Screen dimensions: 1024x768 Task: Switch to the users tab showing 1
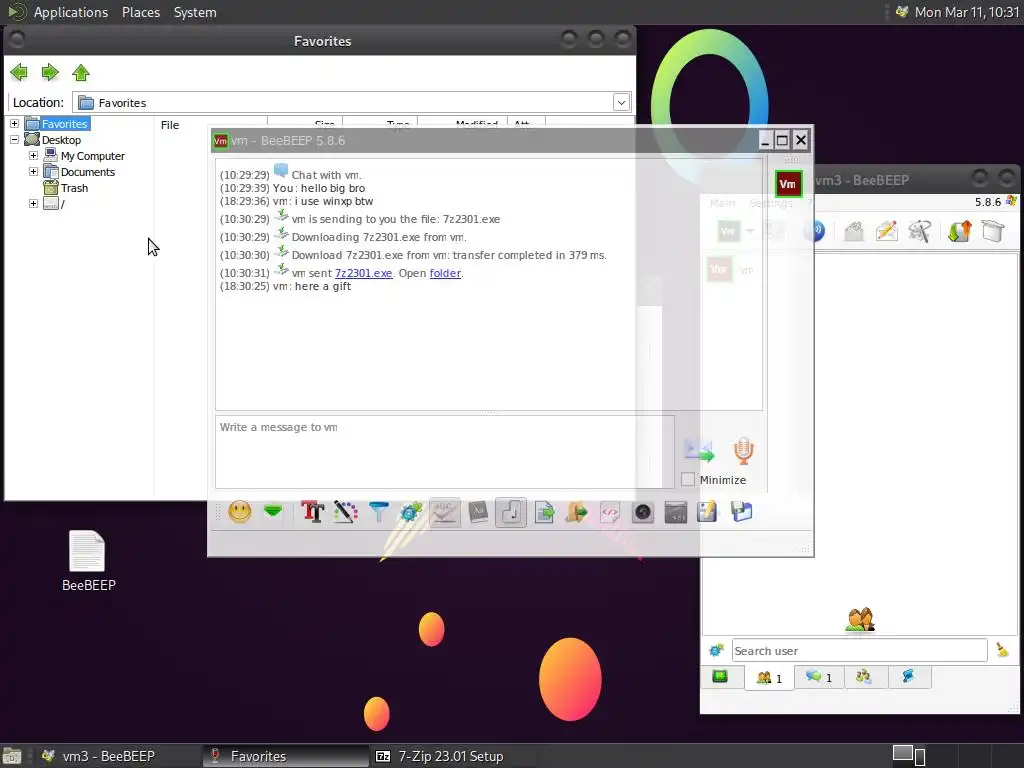click(769, 677)
